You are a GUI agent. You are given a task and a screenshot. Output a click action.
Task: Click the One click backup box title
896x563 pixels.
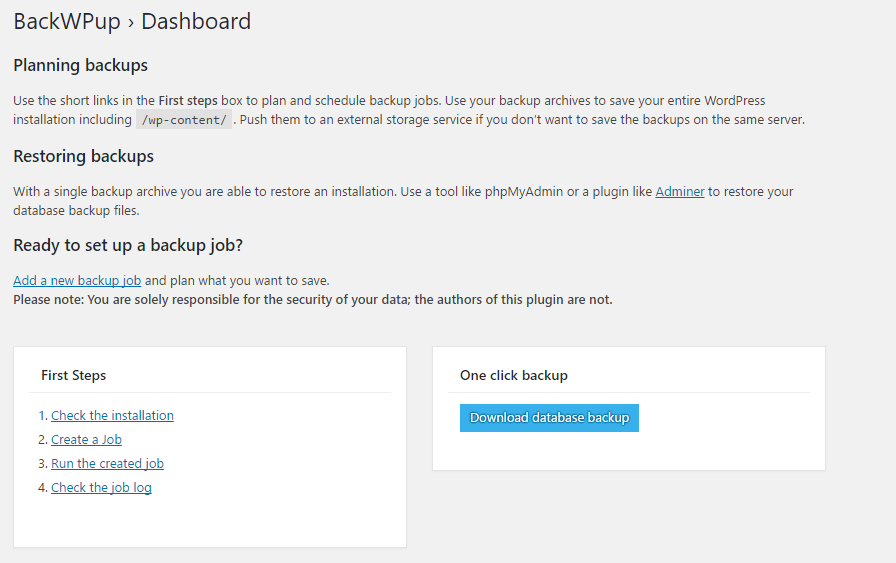[513, 376]
